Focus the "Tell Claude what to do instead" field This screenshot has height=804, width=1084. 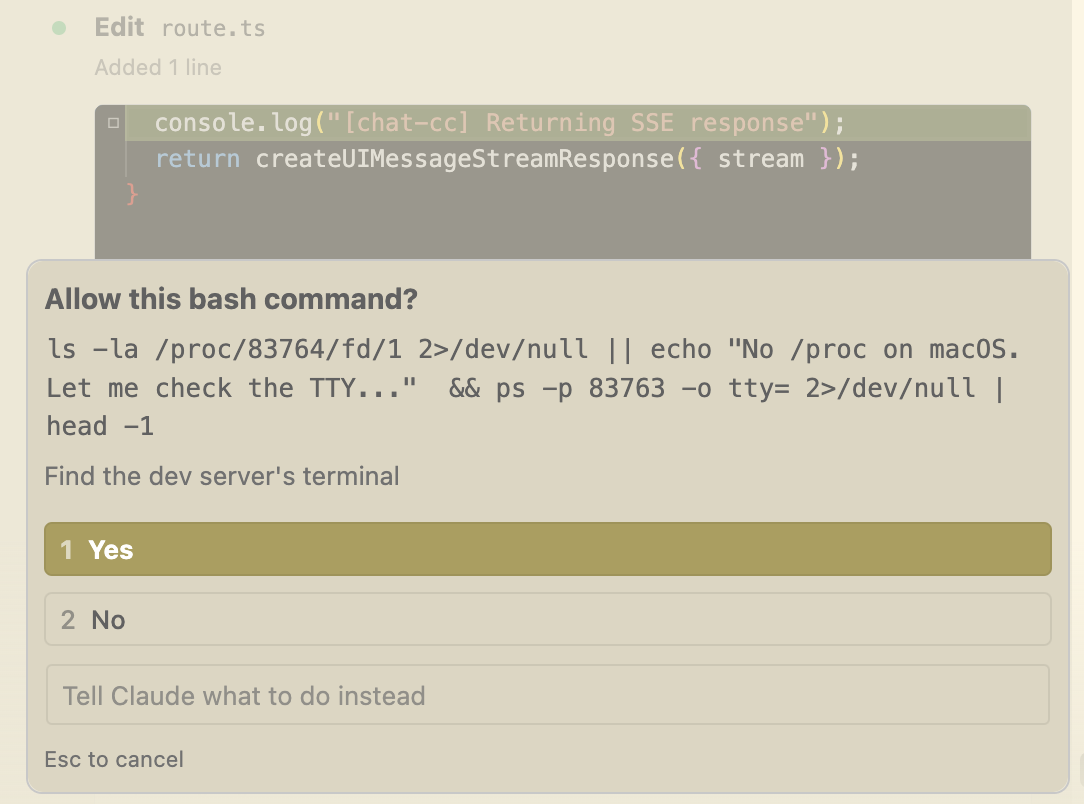coord(547,696)
